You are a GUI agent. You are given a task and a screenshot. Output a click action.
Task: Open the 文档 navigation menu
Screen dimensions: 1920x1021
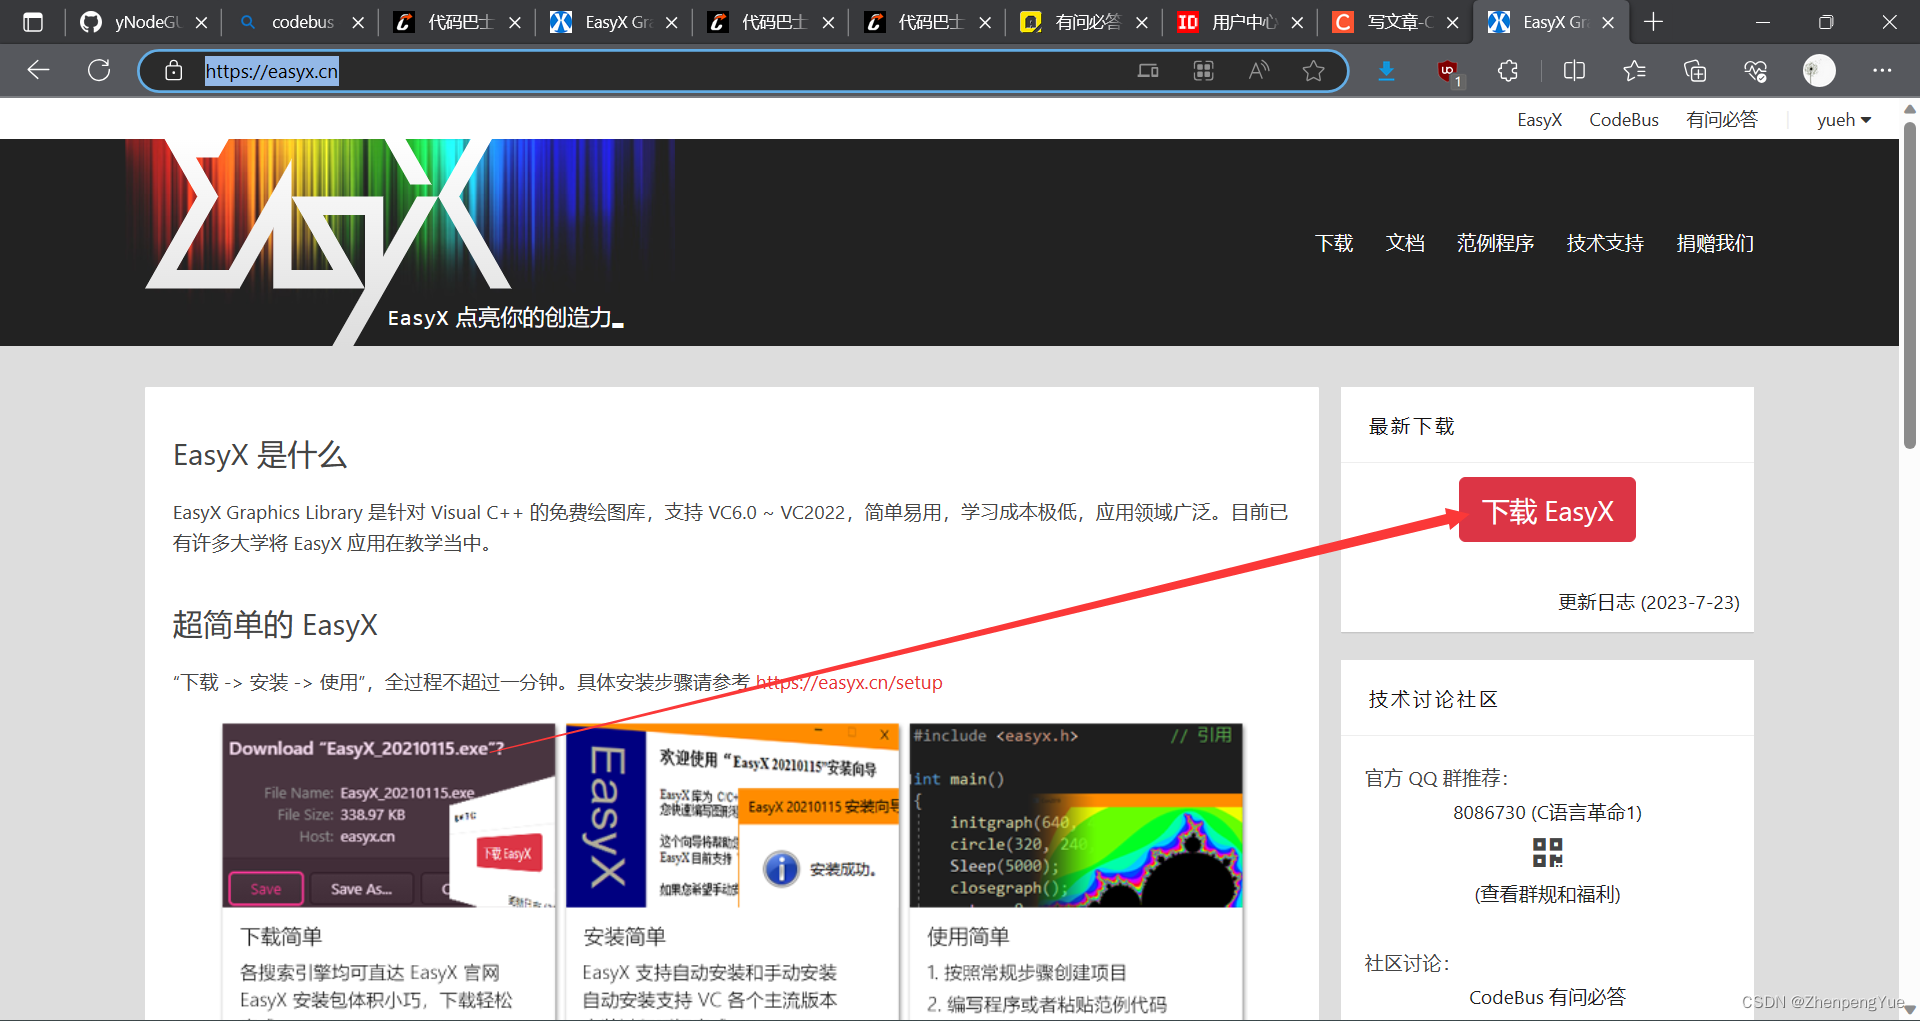(1405, 243)
